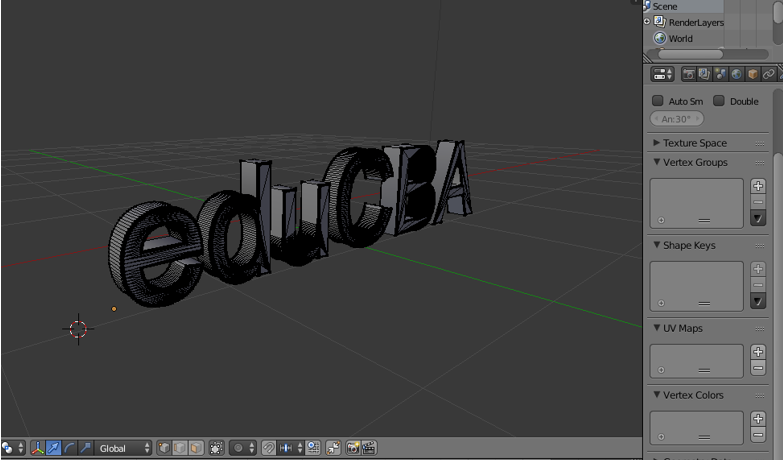The width and height of the screenshot is (783, 460).
Task: Toggle automerge editing icon
Action: pos(333,448)
